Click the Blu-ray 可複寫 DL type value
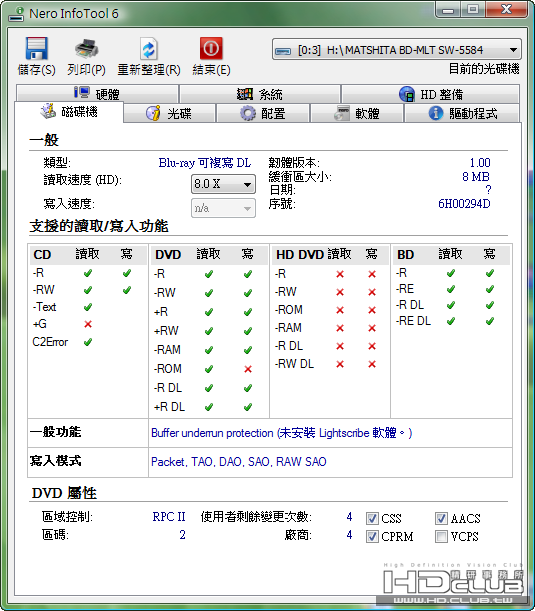 click(205, 163)
